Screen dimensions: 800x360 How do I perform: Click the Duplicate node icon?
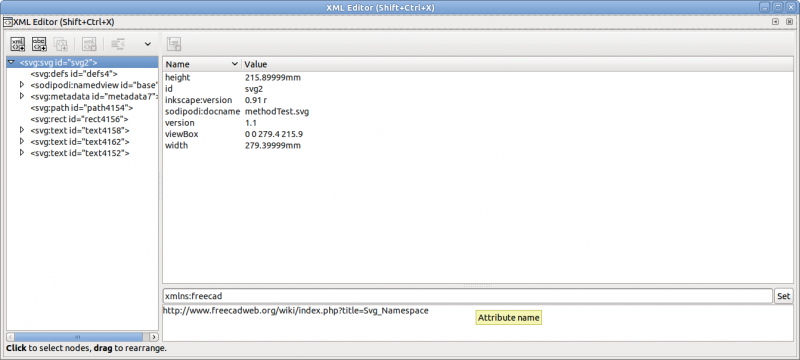tap(61, 44)
